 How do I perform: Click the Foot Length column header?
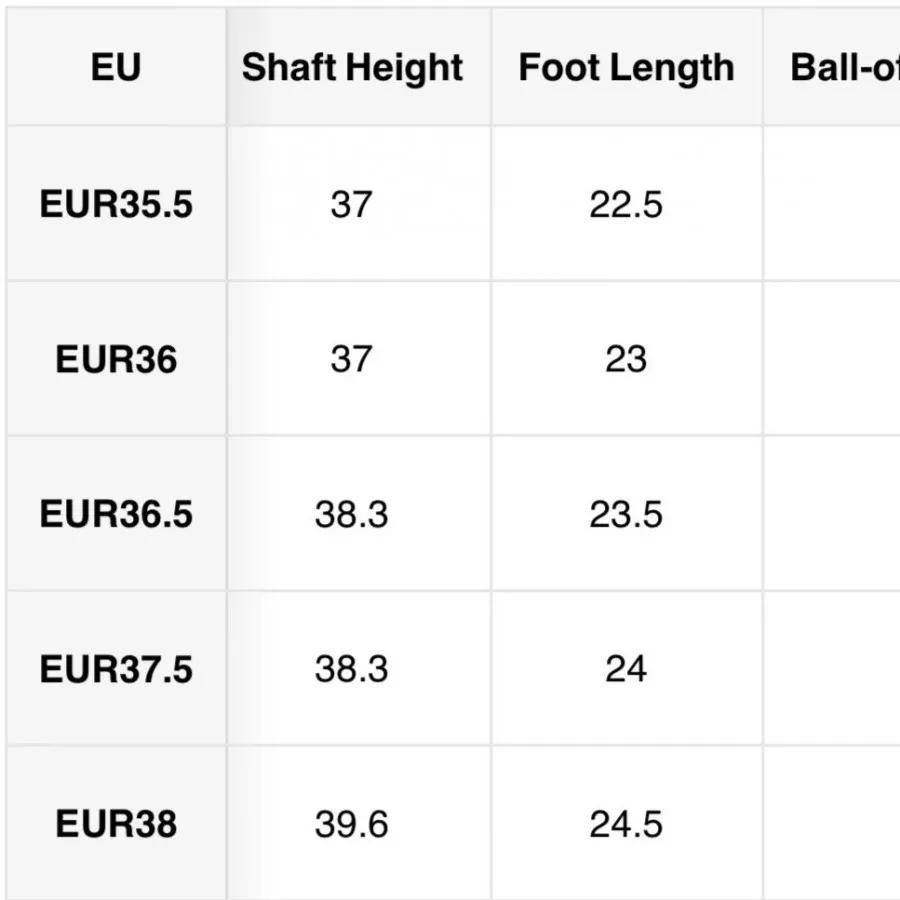(x=626, y=68)
